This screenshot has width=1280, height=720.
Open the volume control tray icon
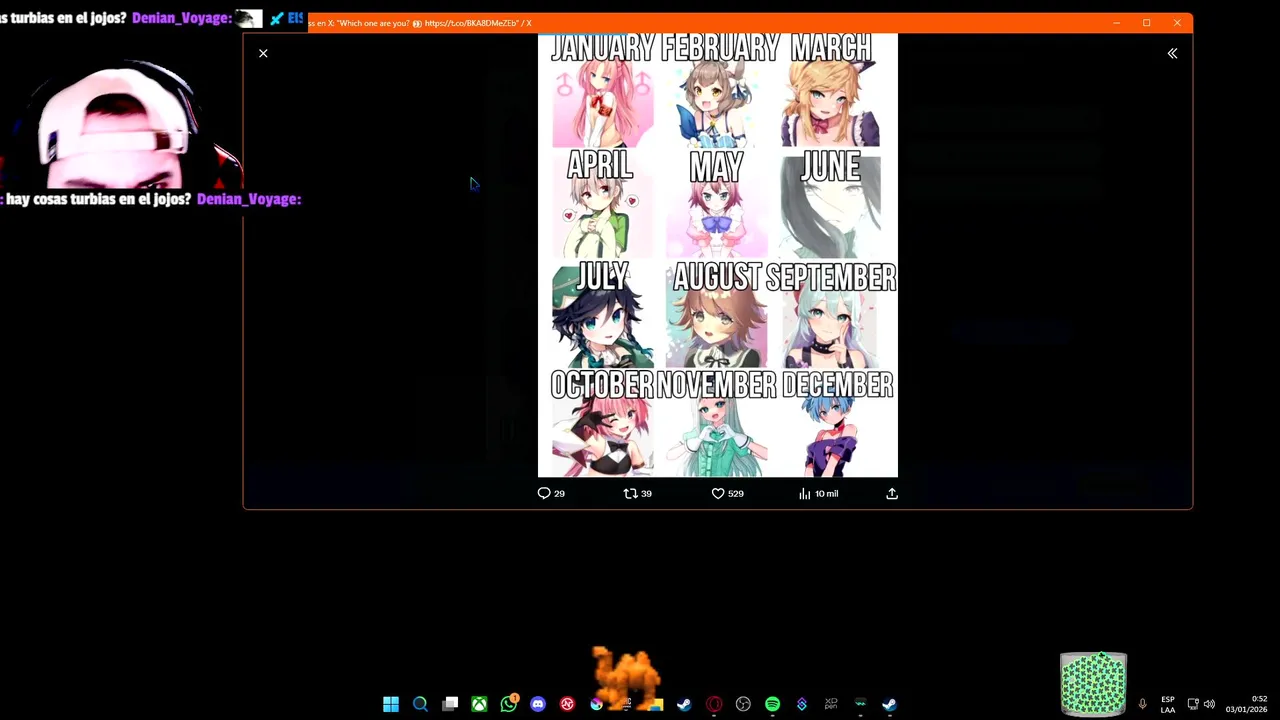click(1209, 704)
